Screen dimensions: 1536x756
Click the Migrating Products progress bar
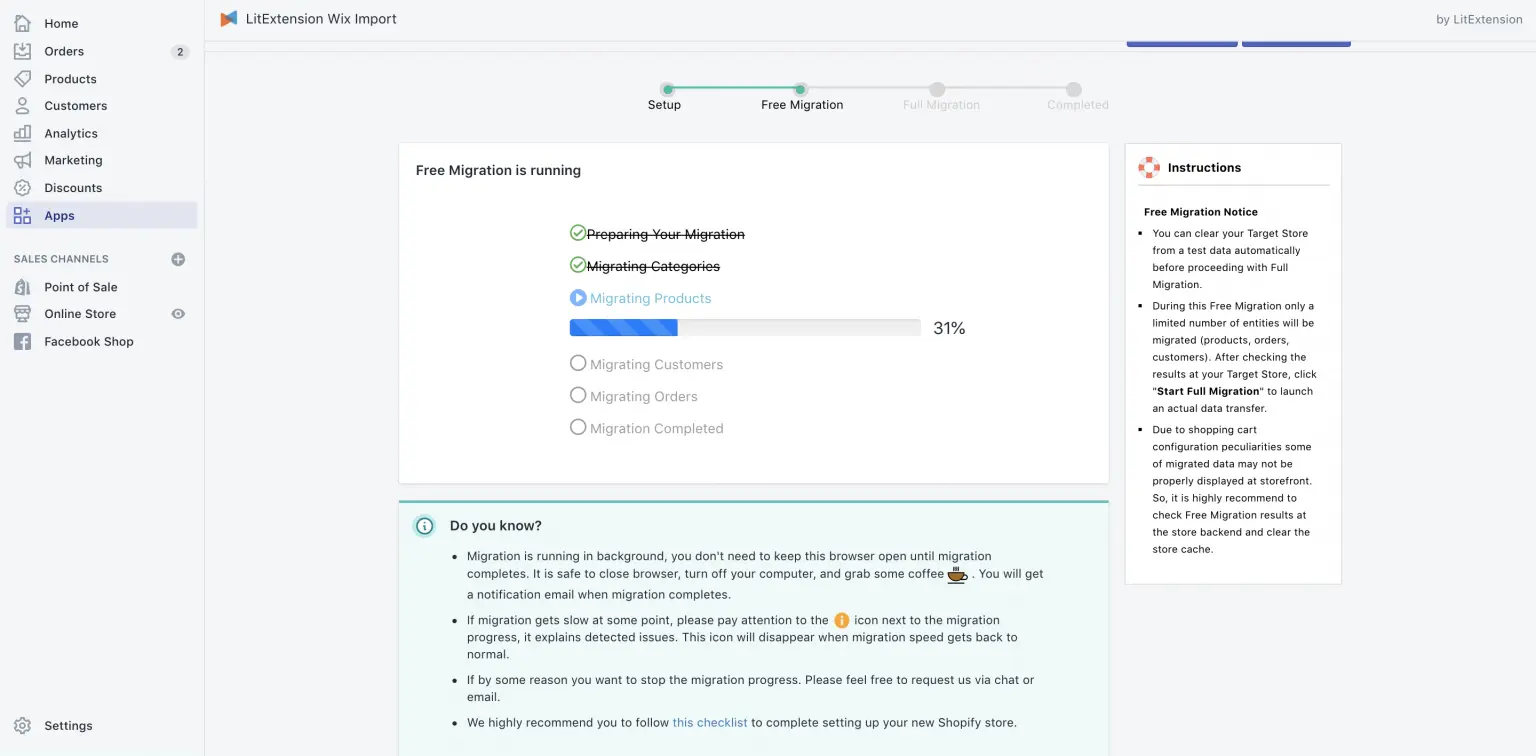pos(745,327)
